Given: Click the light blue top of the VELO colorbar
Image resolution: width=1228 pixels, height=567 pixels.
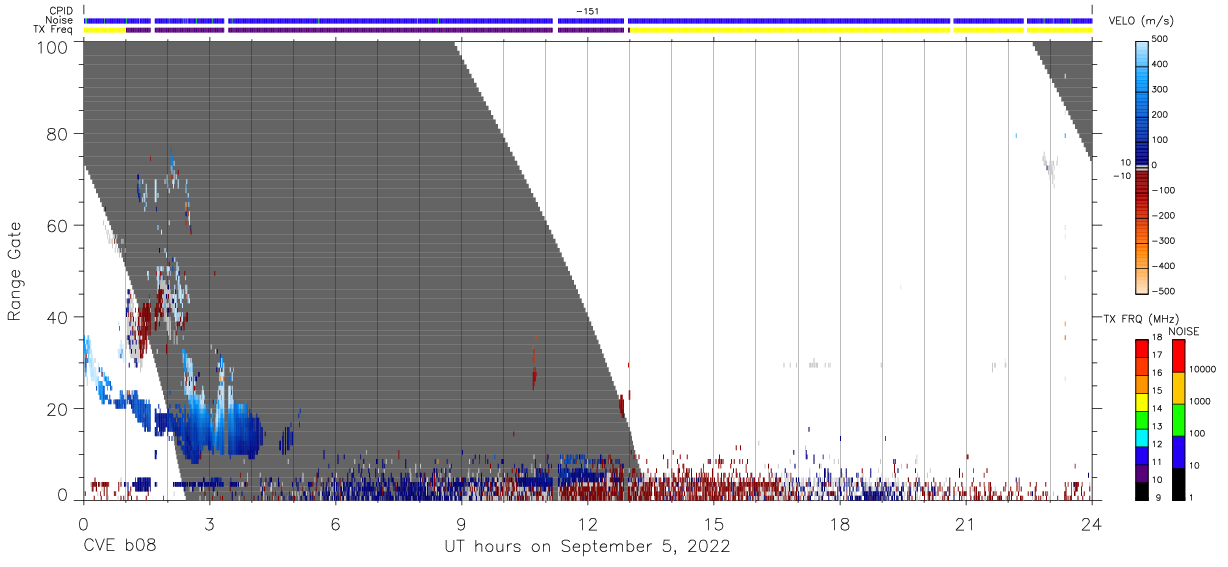Looking at the screenshot, I should tap(1142, 55).
